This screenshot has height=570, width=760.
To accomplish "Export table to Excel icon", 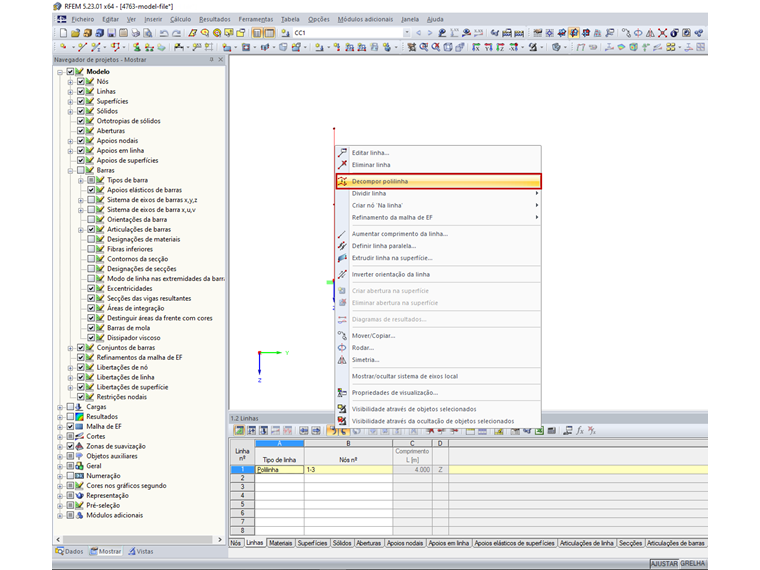I will (x=539, y=430).
